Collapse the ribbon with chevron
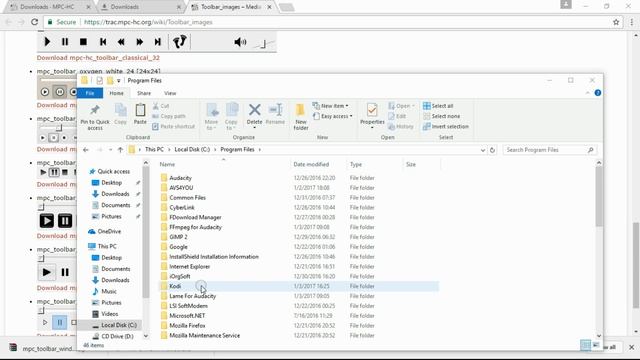 pos(587,93)
